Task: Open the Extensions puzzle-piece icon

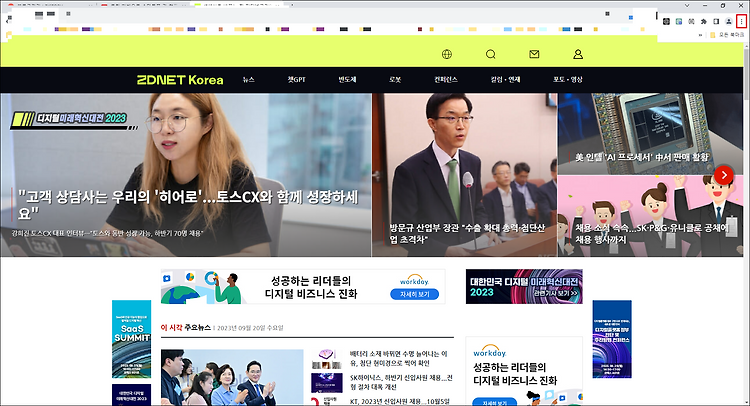Action: 704,22
